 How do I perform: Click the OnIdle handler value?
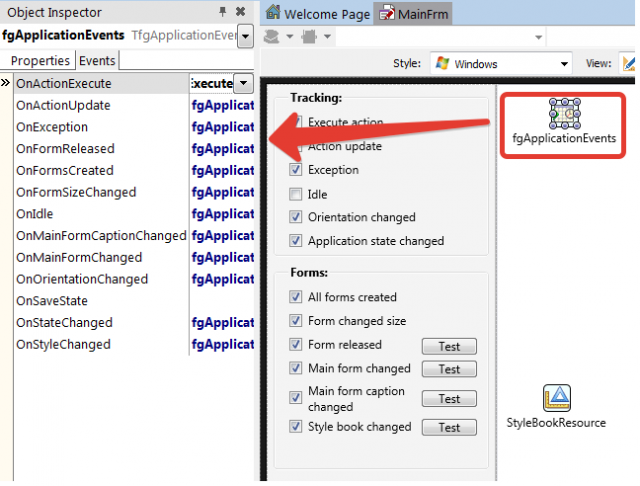click(222, 214)
